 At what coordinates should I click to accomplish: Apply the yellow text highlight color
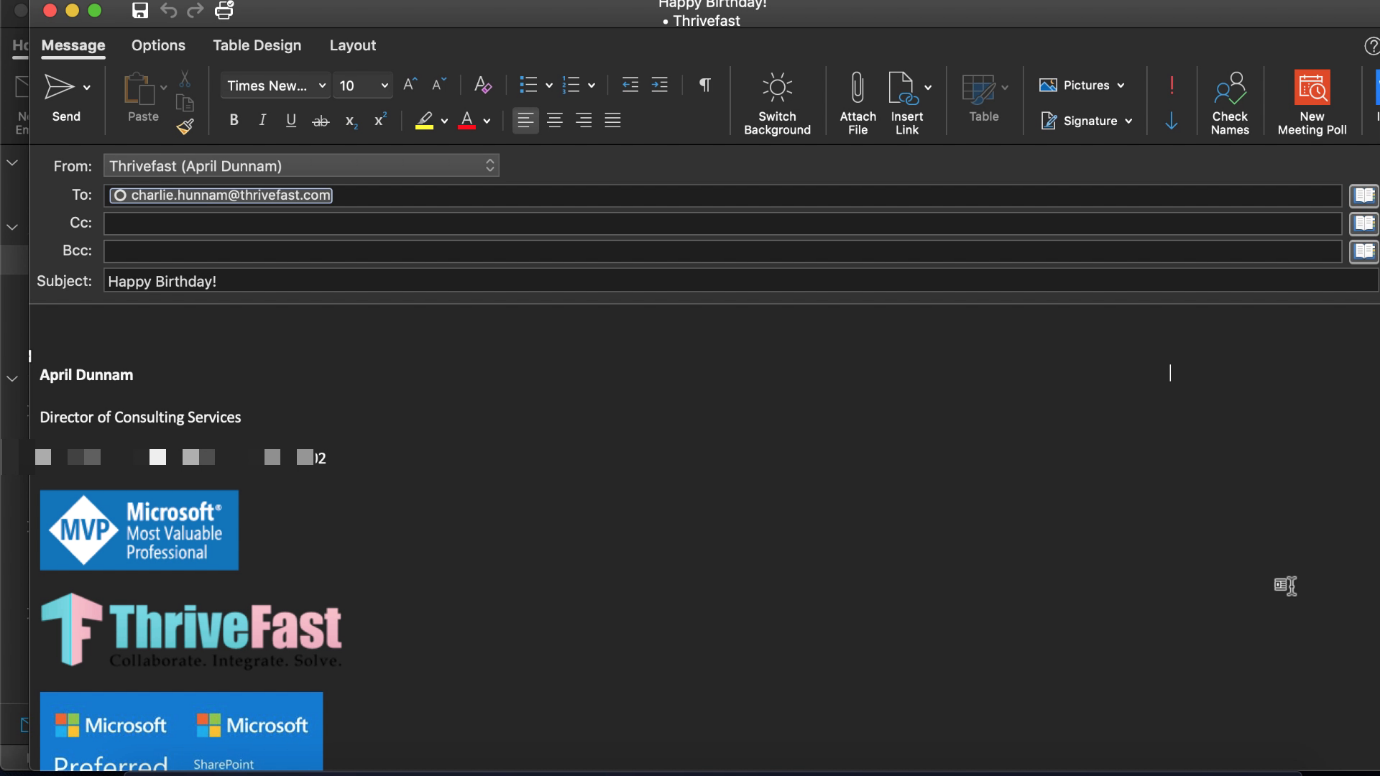[425, 121]
